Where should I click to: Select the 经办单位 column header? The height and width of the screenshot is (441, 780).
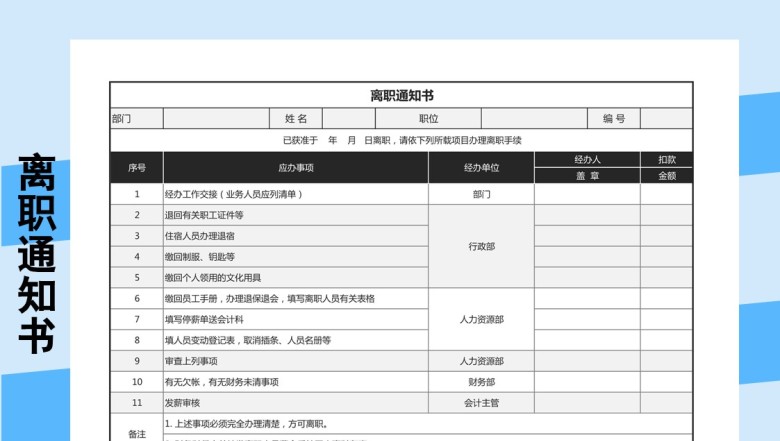(x=482, y=168)
